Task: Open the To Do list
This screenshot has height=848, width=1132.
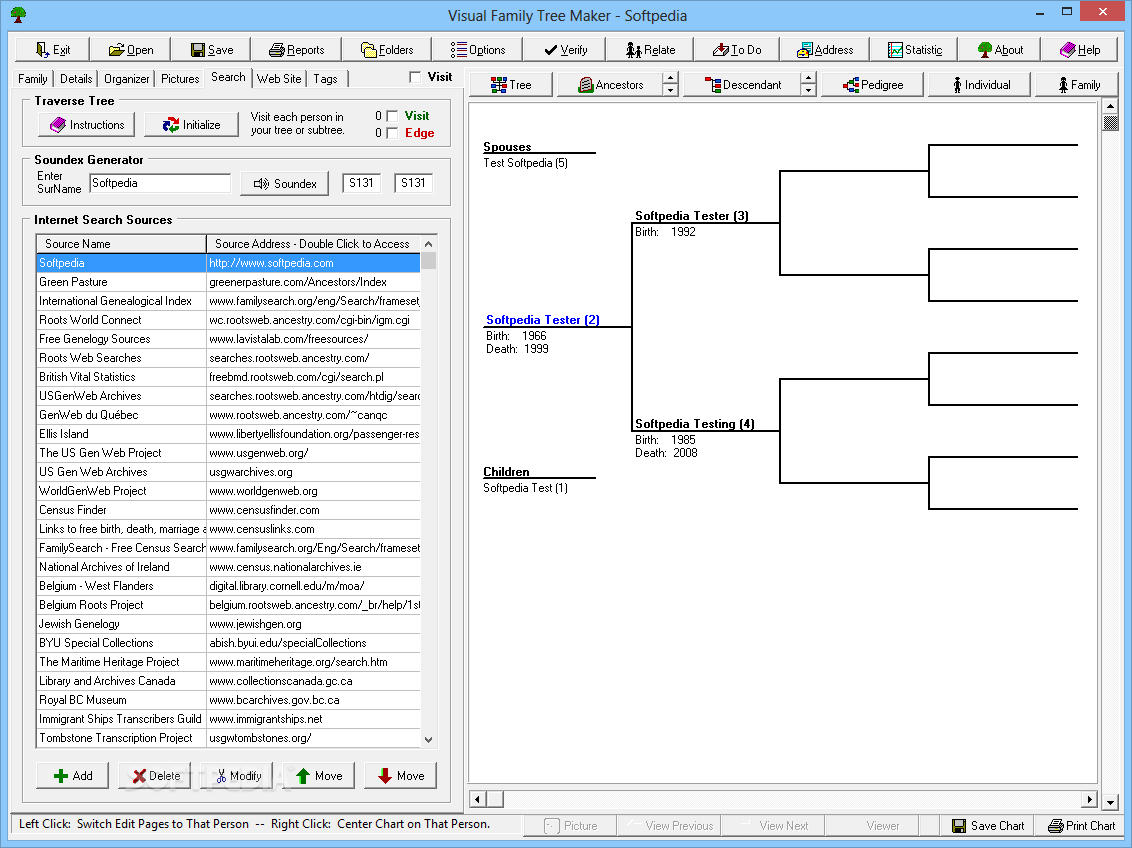Action: [736, 50]
